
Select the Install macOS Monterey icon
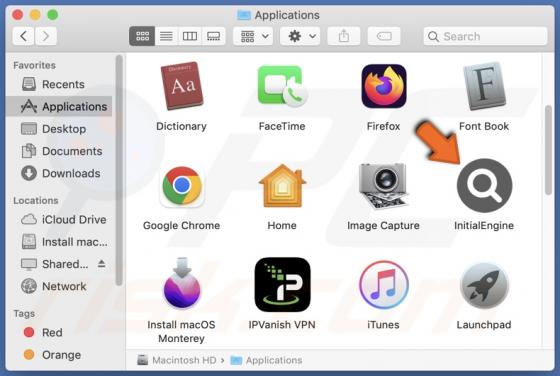point(182,284)
